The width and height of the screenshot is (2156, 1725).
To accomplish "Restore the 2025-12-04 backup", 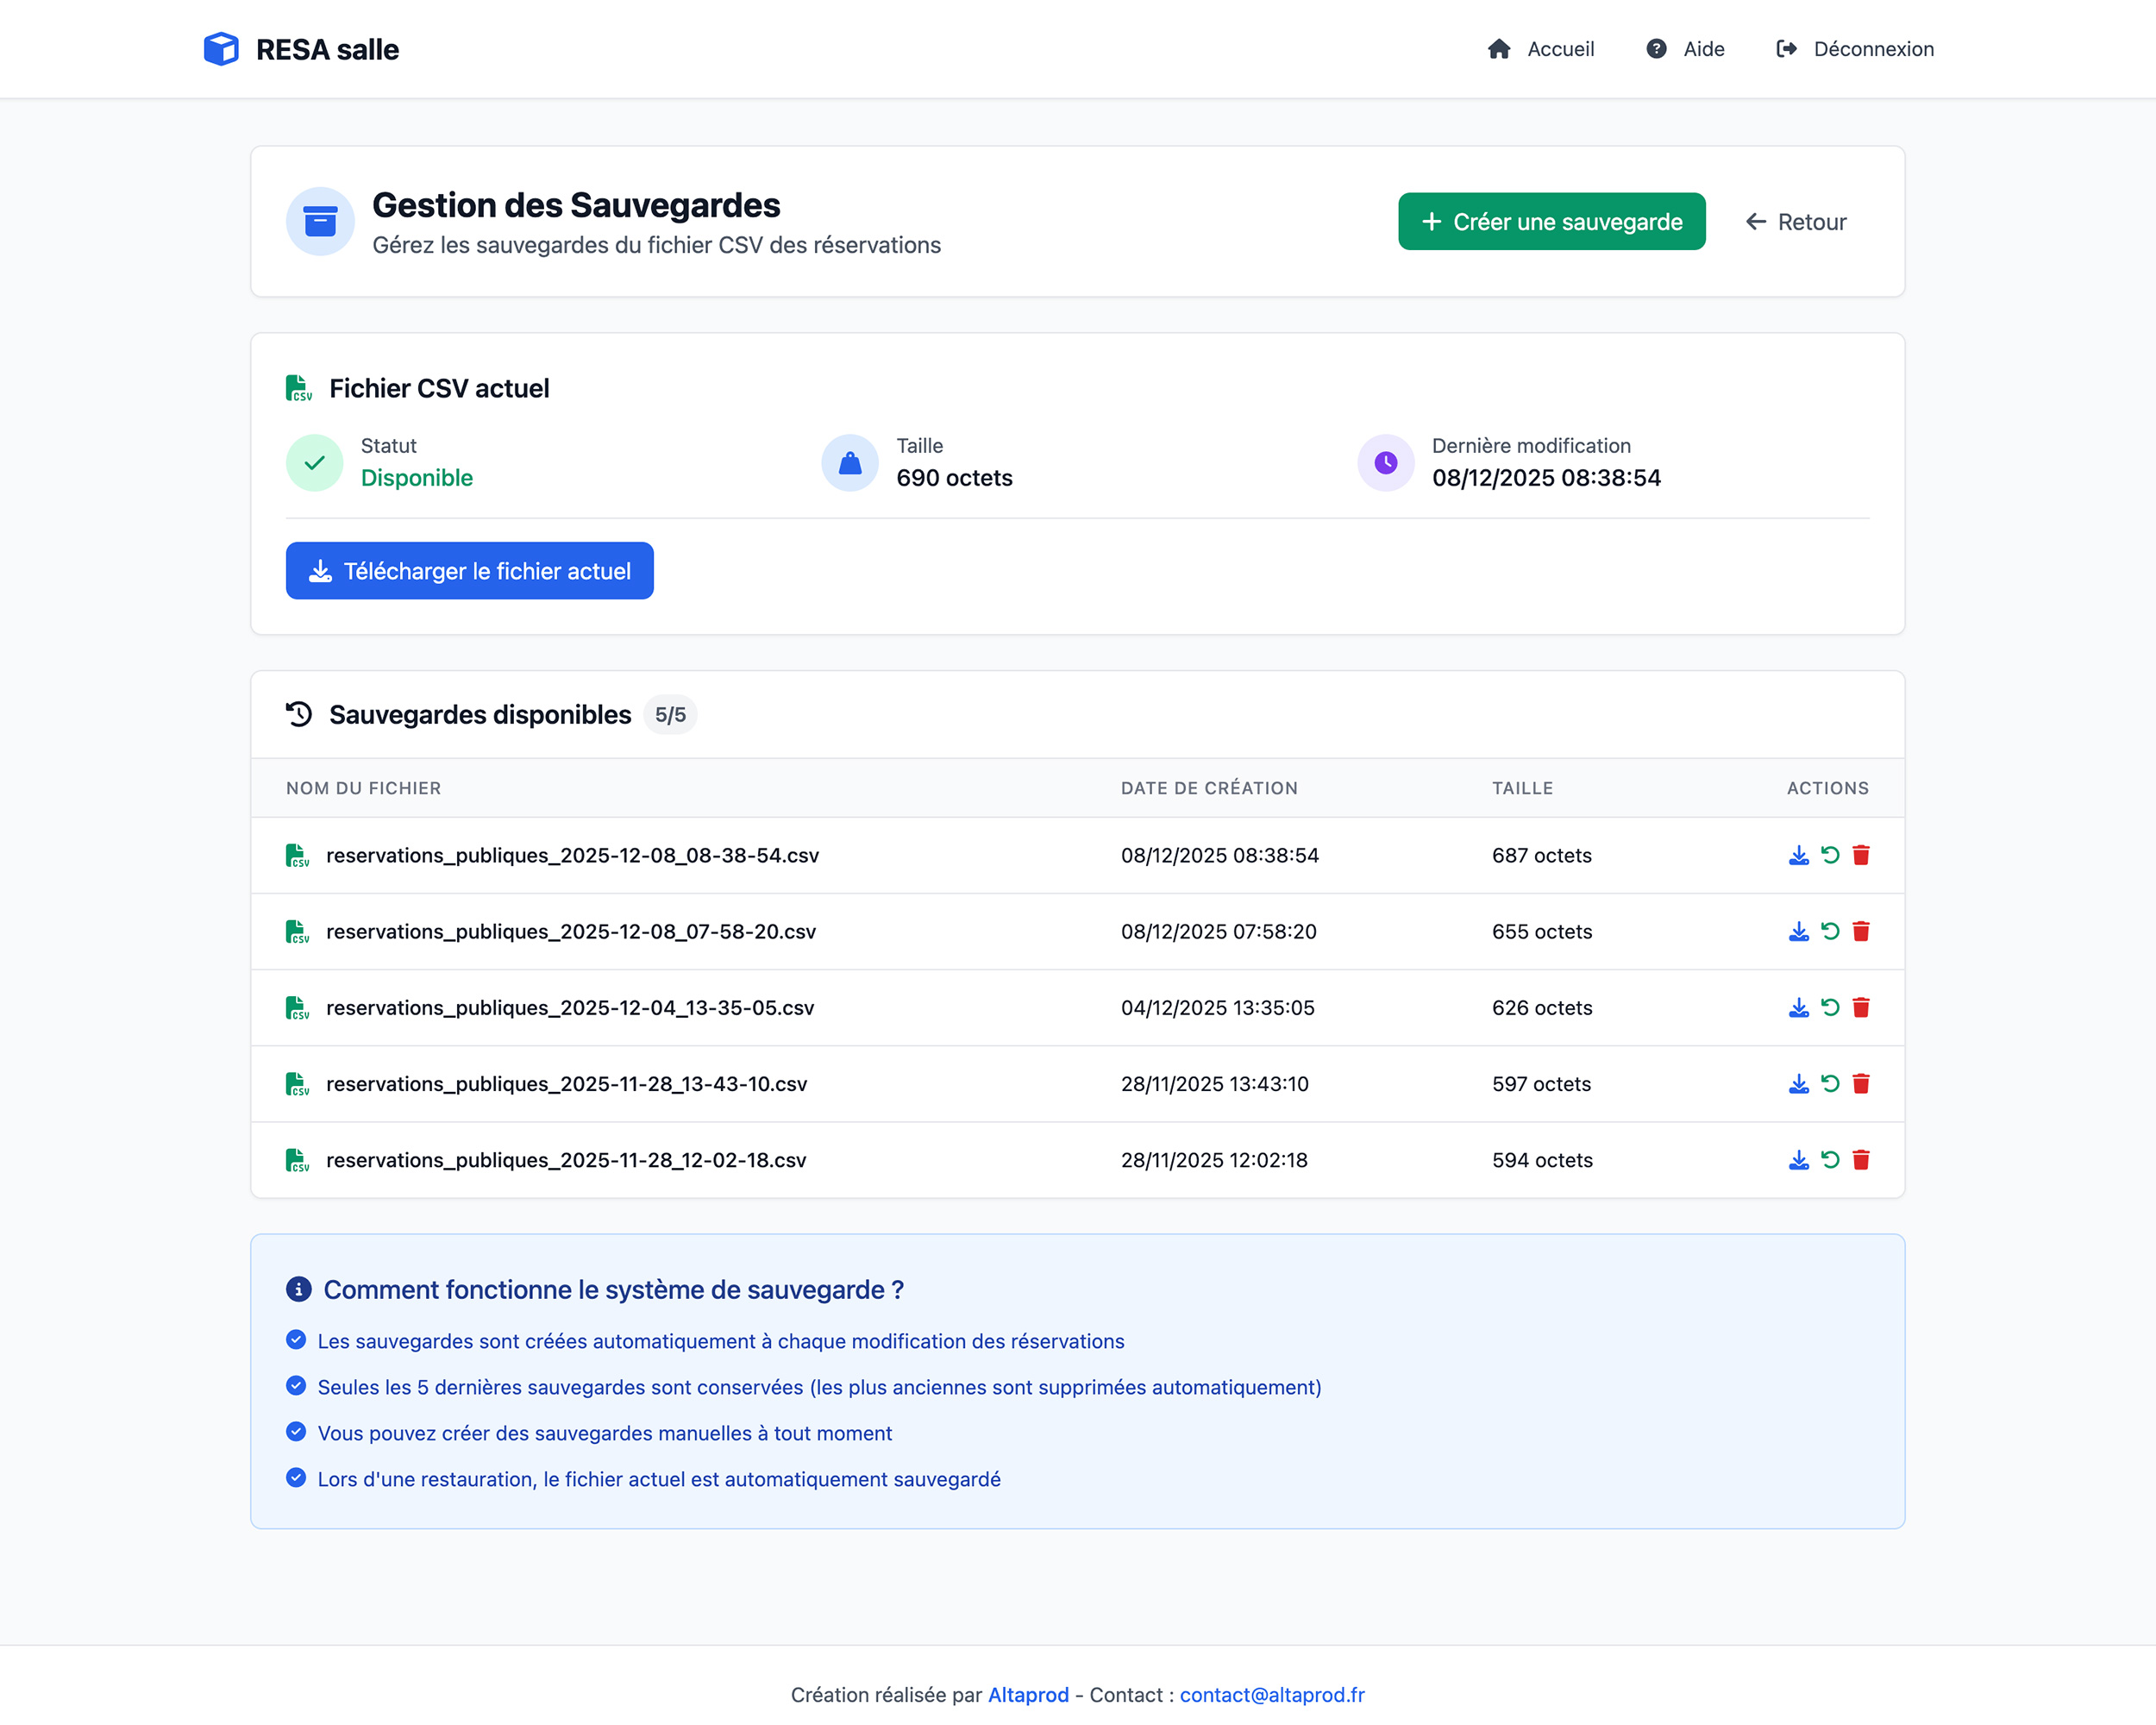I will [x=1829, y=1007].
